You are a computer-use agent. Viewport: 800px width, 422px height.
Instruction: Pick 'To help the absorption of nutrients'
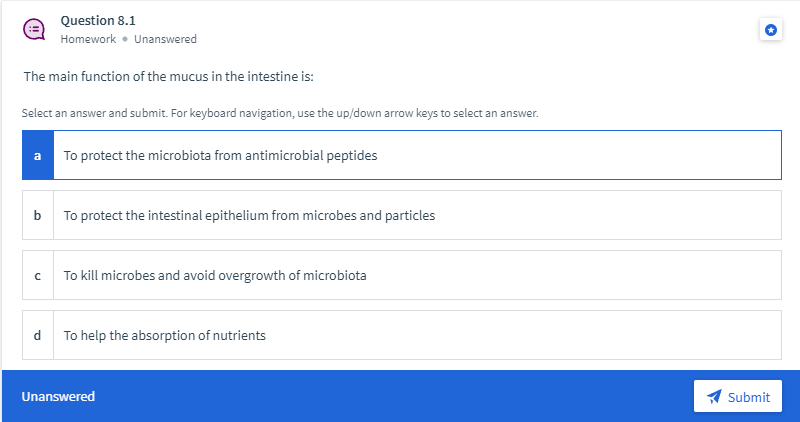pyautogui.click(x=165, y=335)
